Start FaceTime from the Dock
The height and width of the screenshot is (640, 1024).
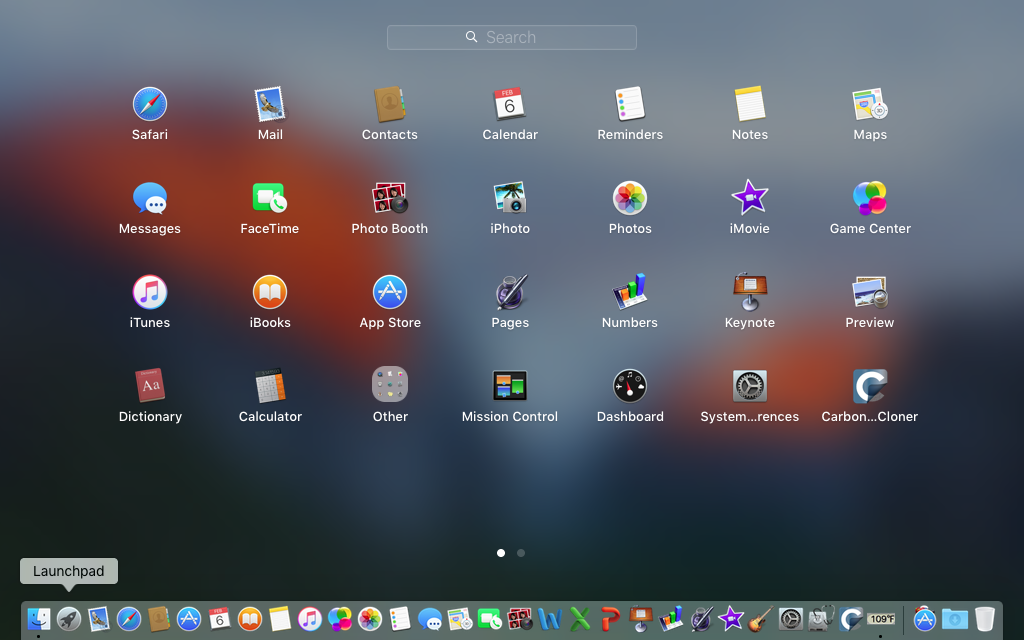[490, 619]
